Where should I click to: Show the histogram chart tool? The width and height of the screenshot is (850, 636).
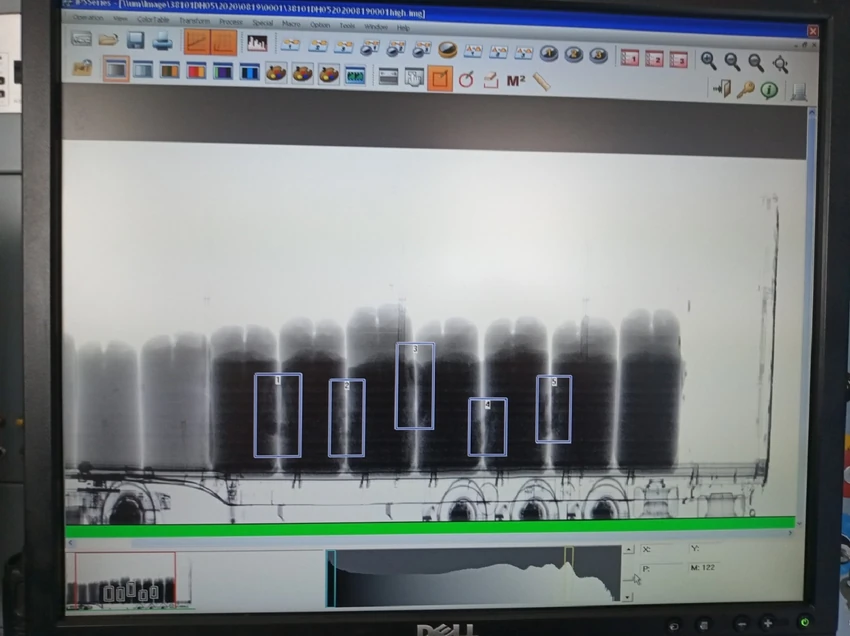[x=257, y=43]
